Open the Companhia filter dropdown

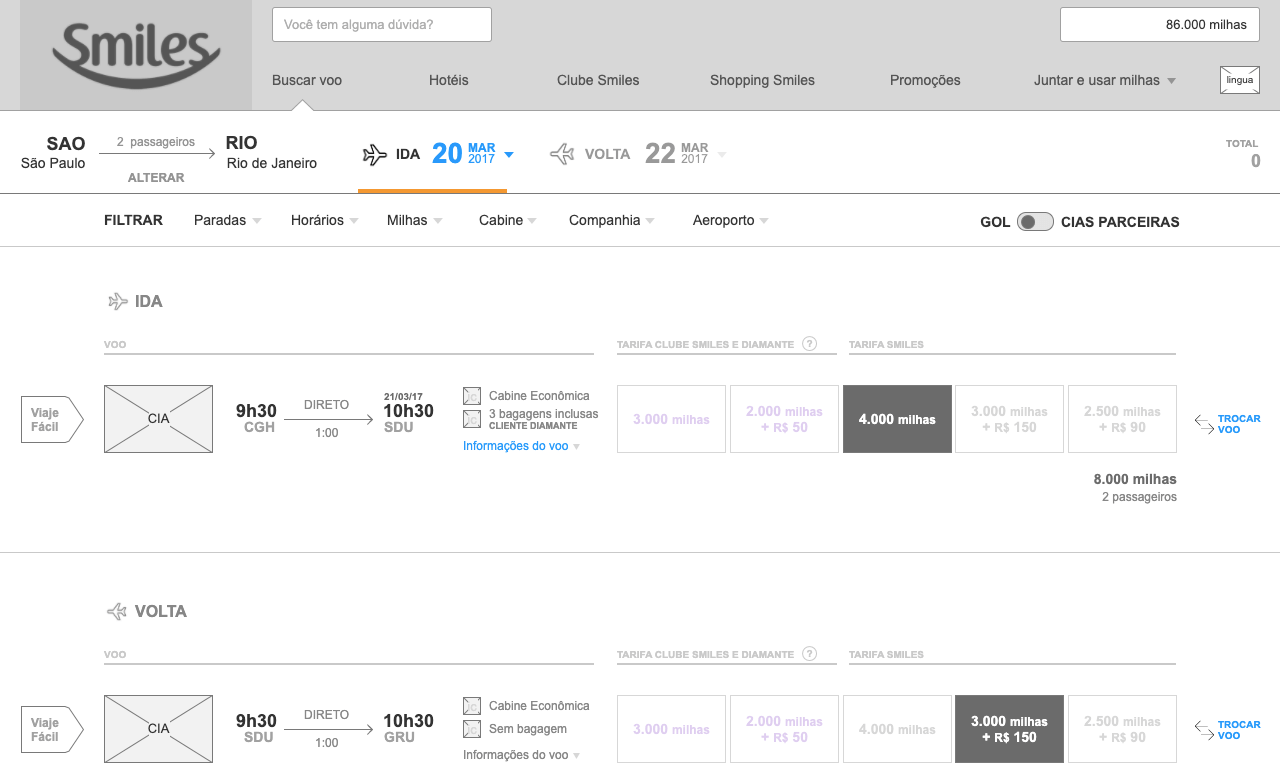click(612, 220)
